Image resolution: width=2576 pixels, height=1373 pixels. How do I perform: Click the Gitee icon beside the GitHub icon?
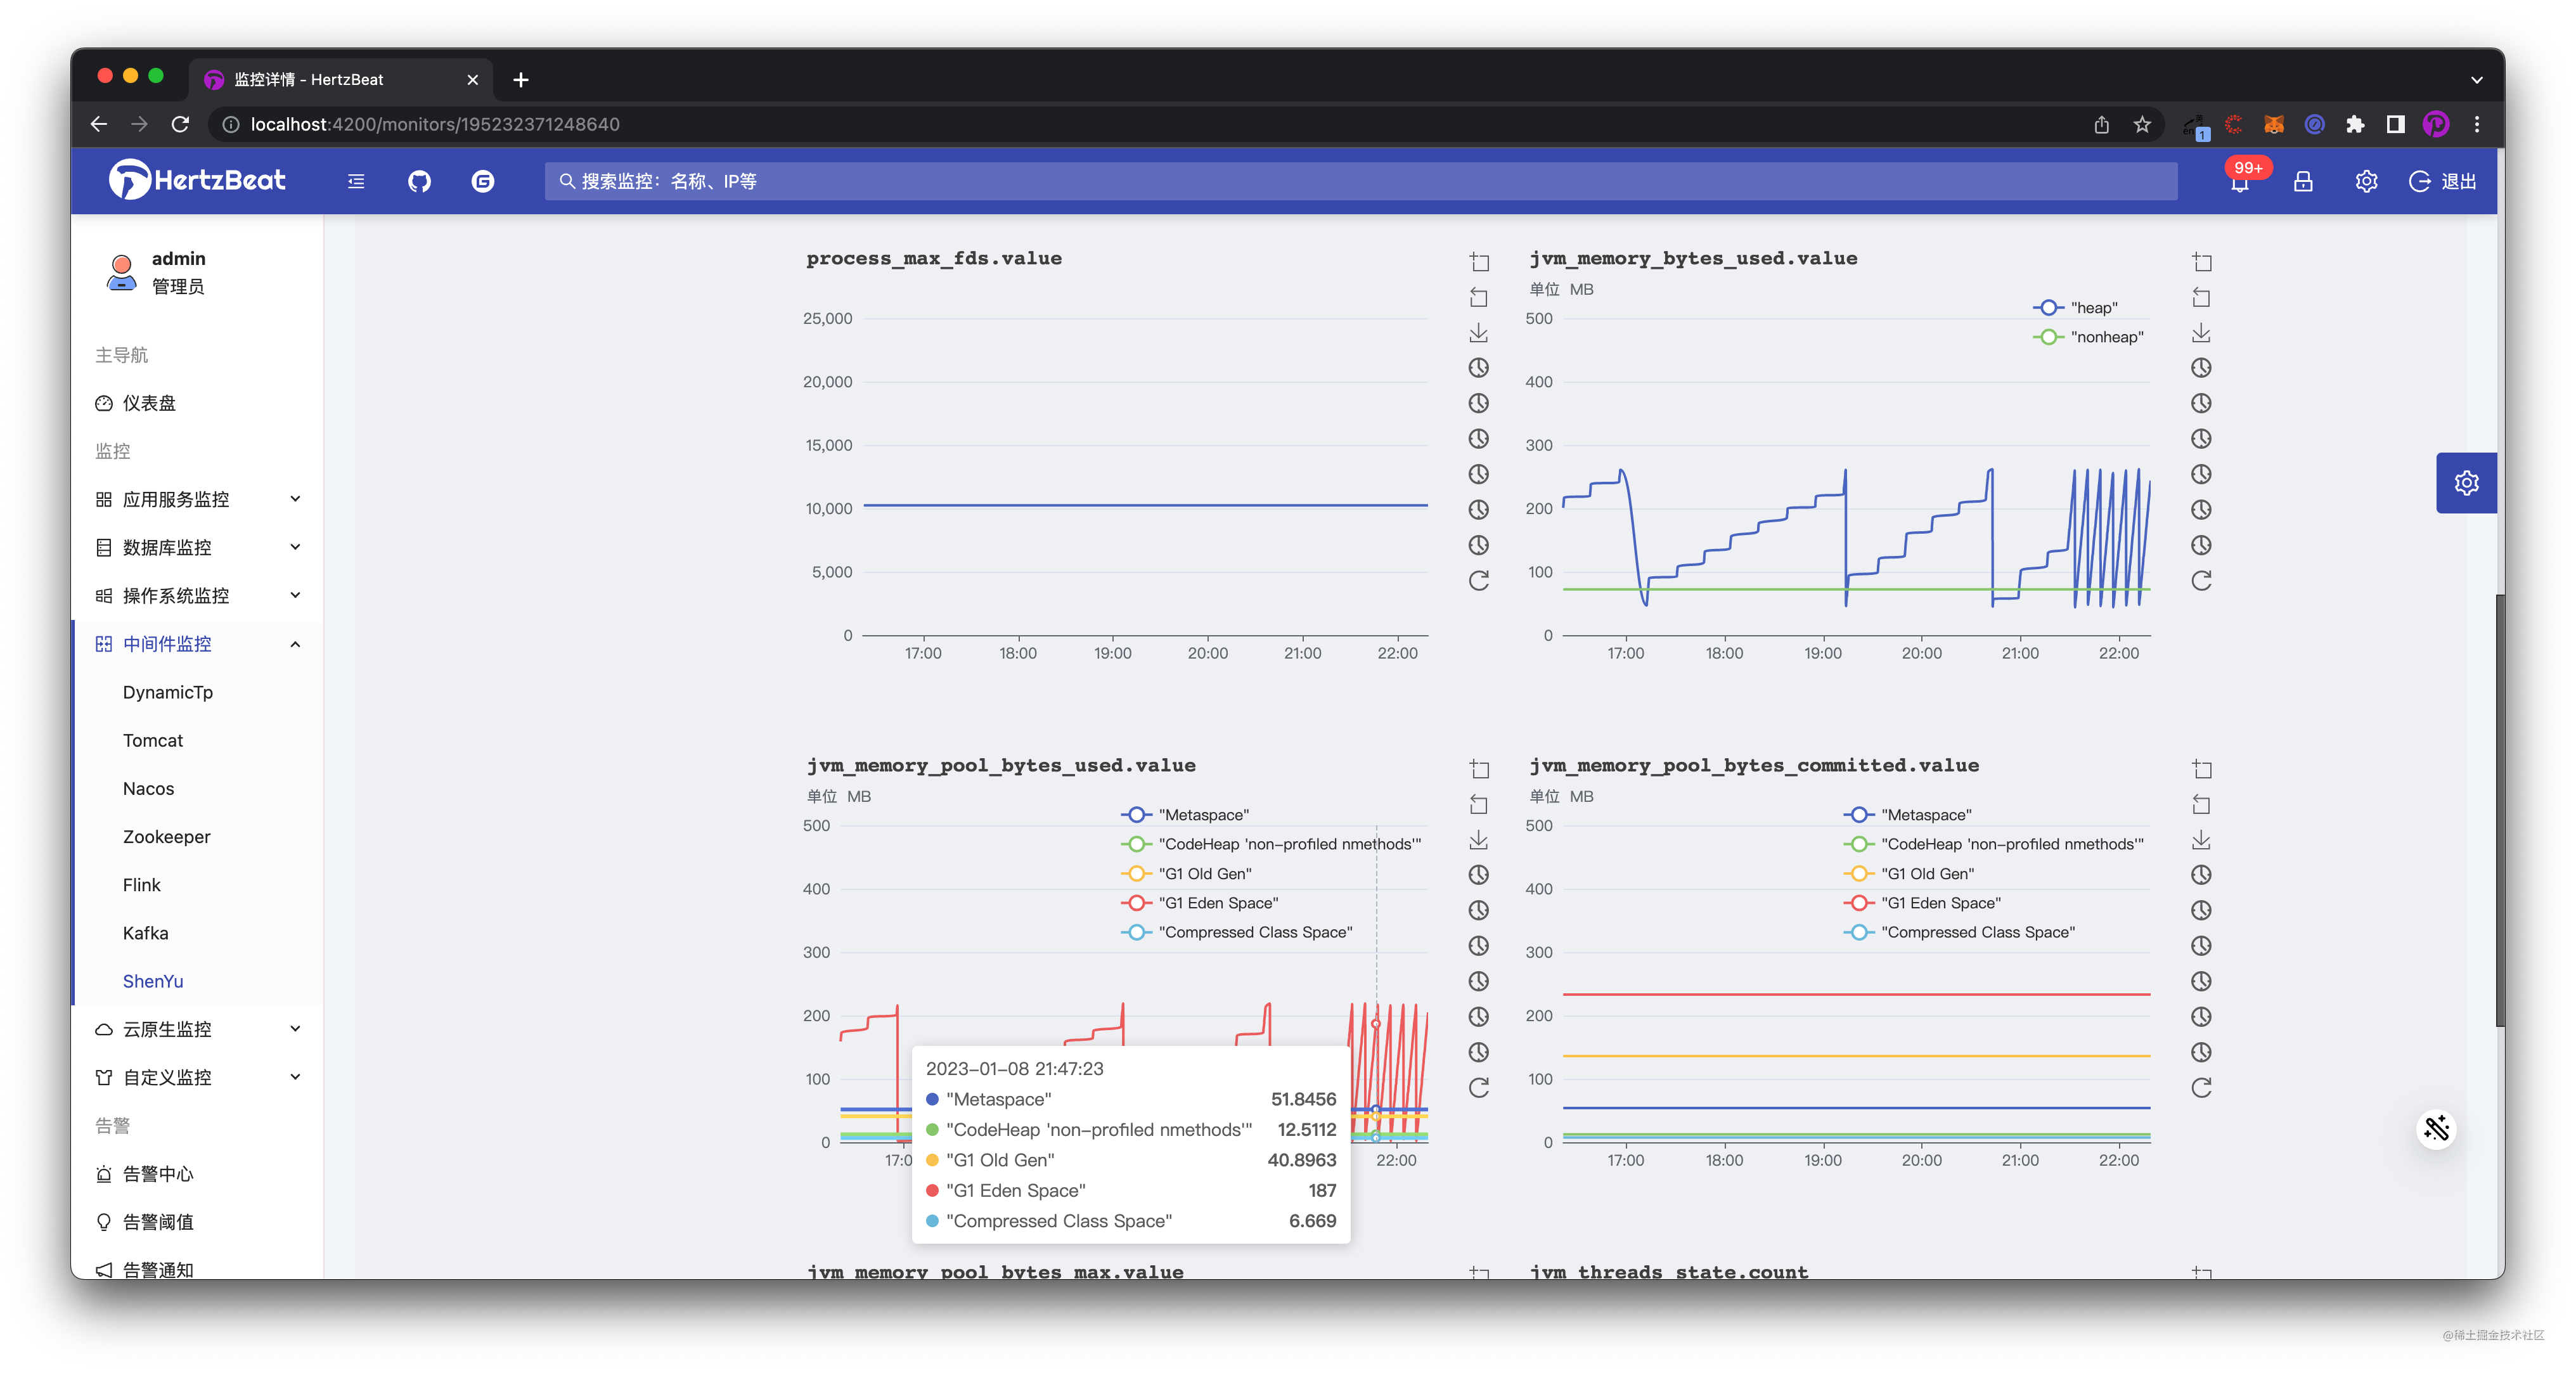point(483,181)
